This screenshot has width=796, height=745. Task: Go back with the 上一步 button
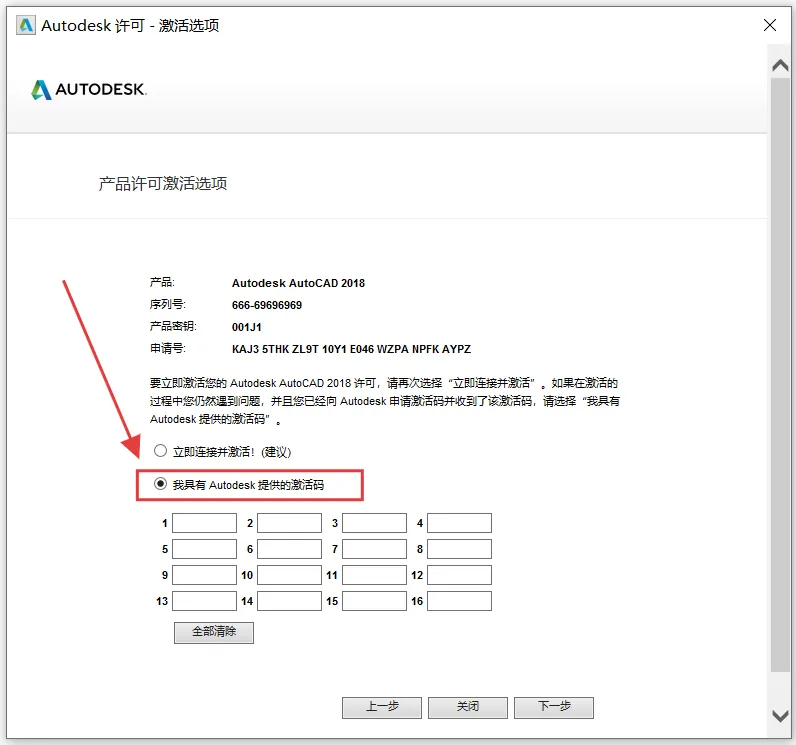382,707
